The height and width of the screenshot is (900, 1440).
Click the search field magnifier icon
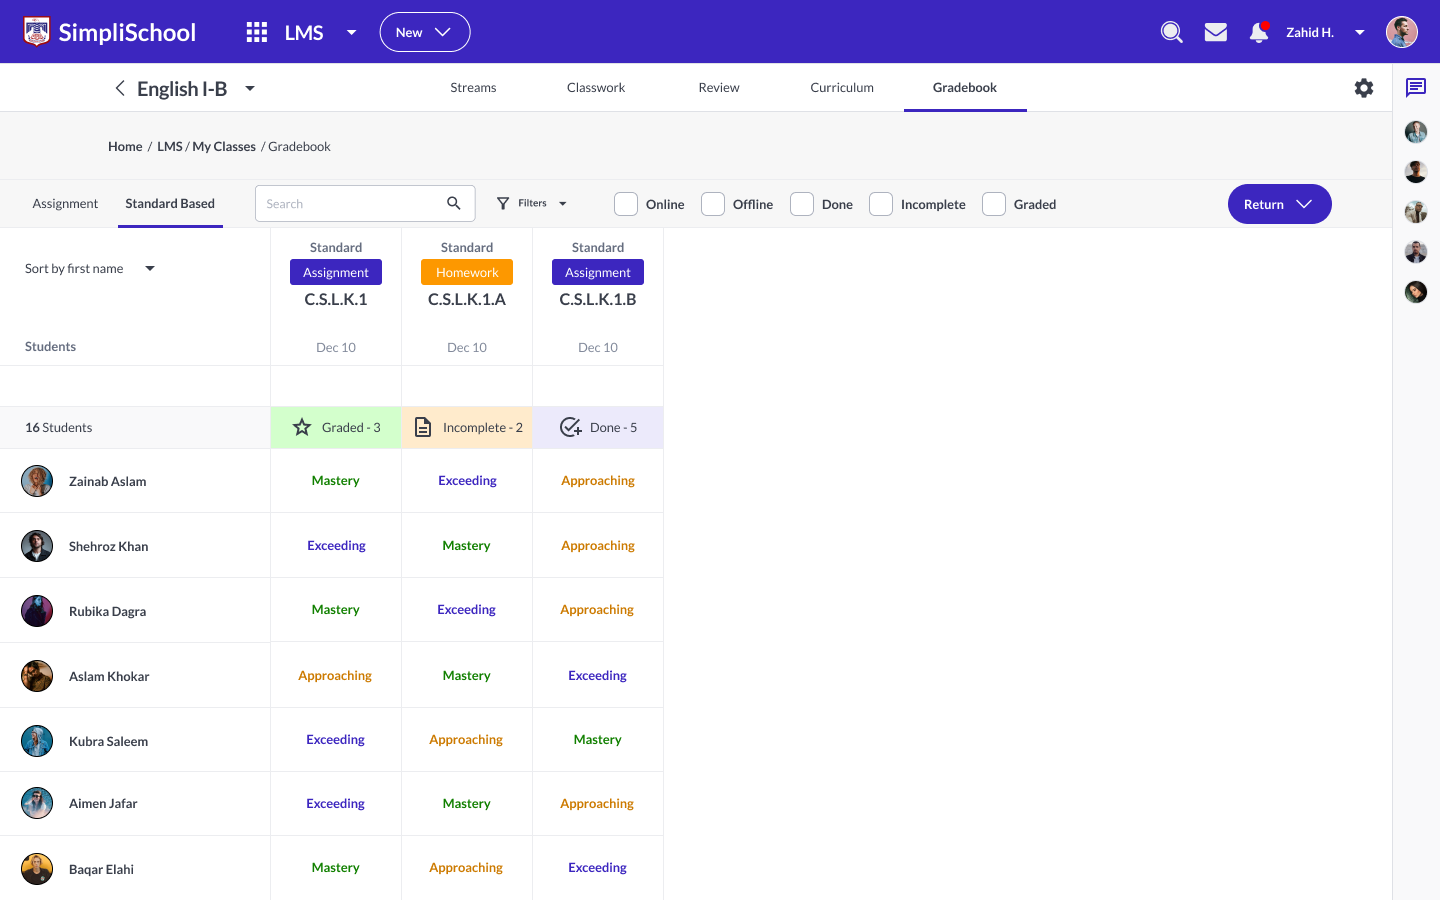point(454,203)
